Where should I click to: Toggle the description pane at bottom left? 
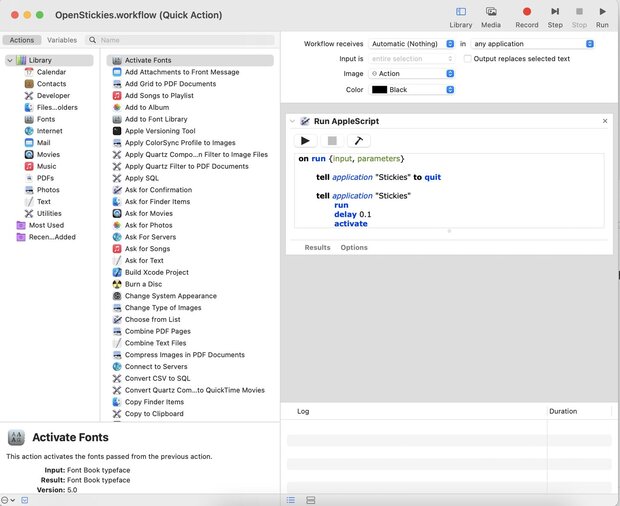25,500
